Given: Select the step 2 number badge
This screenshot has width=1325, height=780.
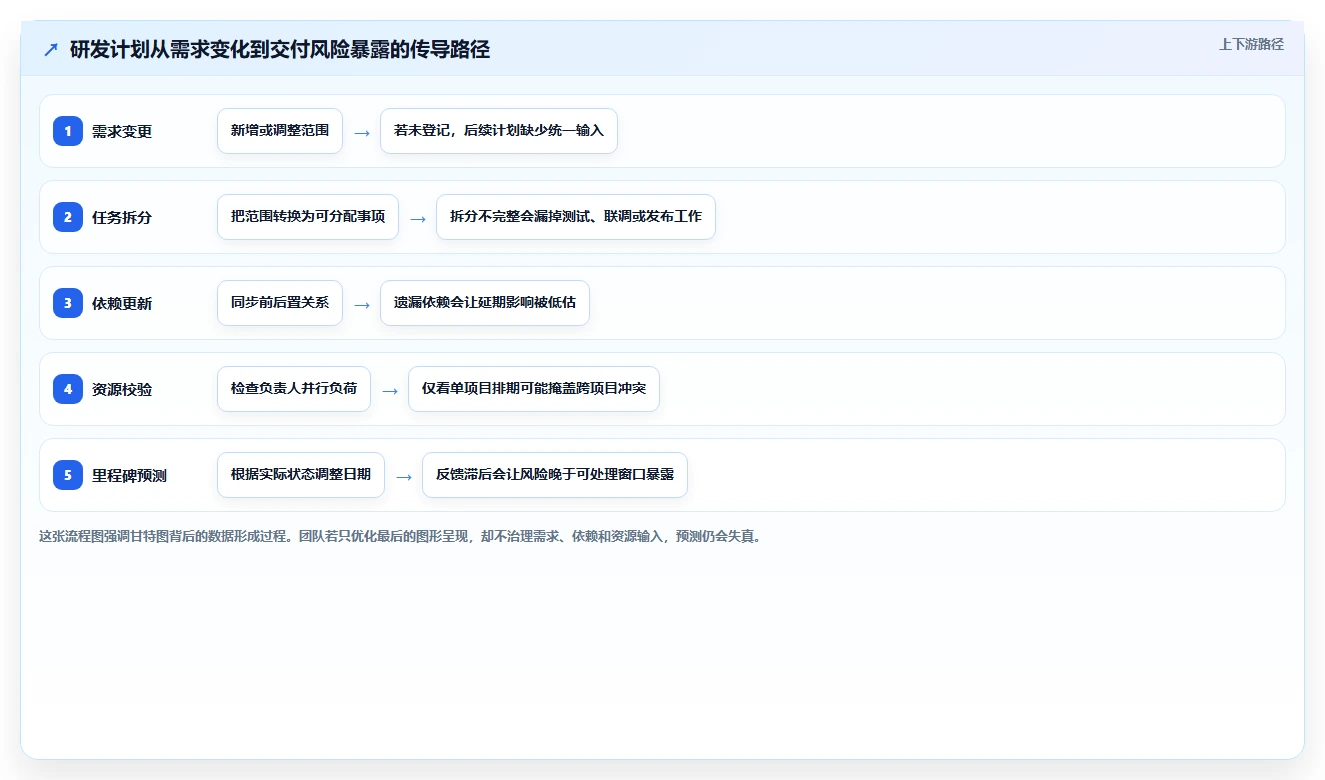Looking at the screenshot, I should pos(68,217).
